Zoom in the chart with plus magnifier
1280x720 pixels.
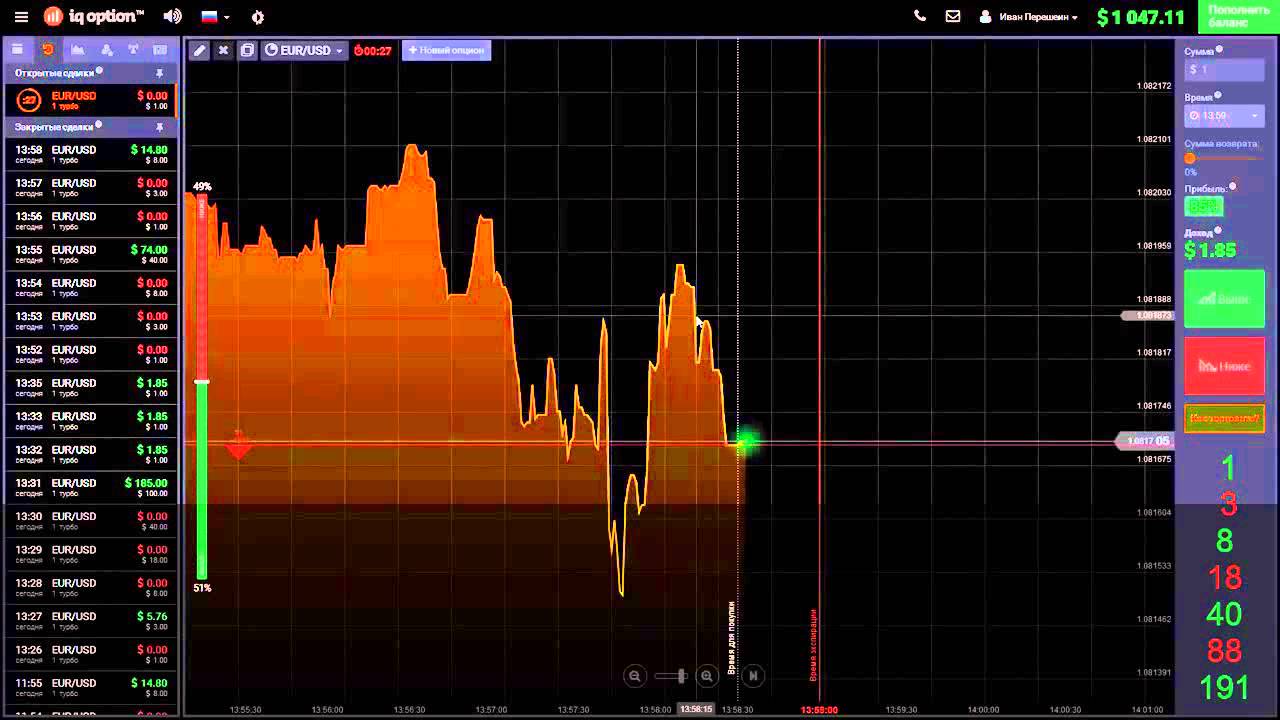click(707, 676)
